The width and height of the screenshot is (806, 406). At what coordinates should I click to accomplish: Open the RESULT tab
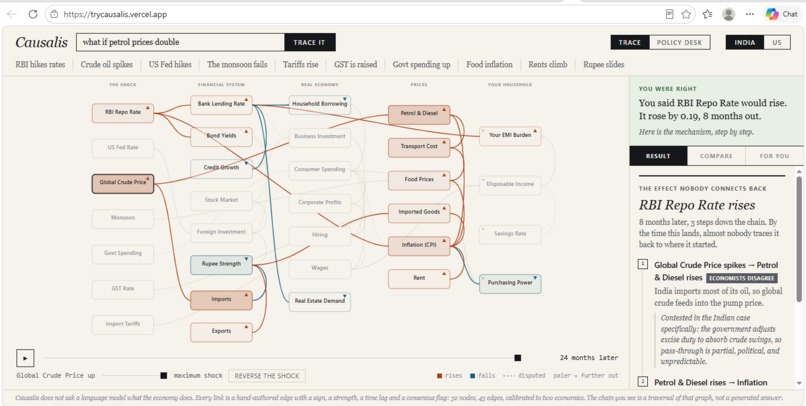pyautogui.click(x=658, y=156)
